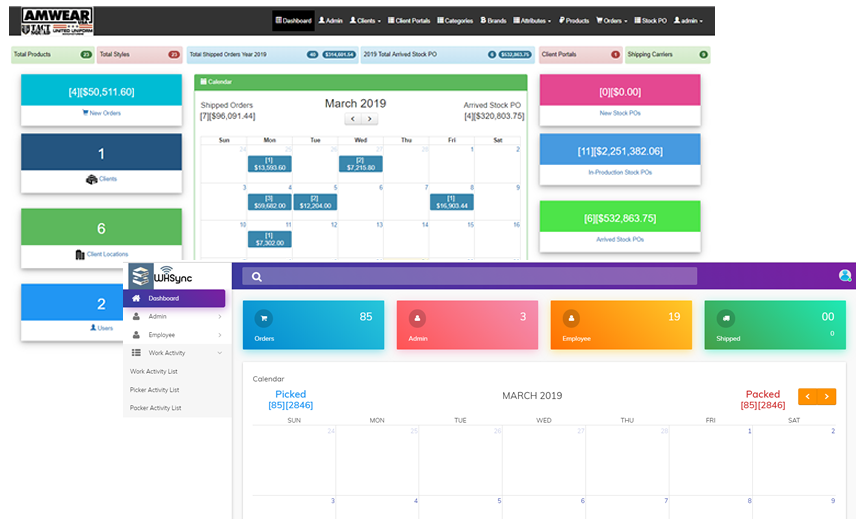Click the pink [0][$0.00] card
The image size is (856, 519).
click(x=620, y=90)
